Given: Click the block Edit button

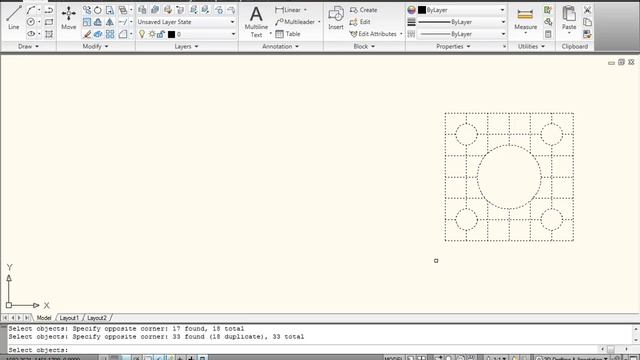Looking at the screenshot, I should coord(360,22).
